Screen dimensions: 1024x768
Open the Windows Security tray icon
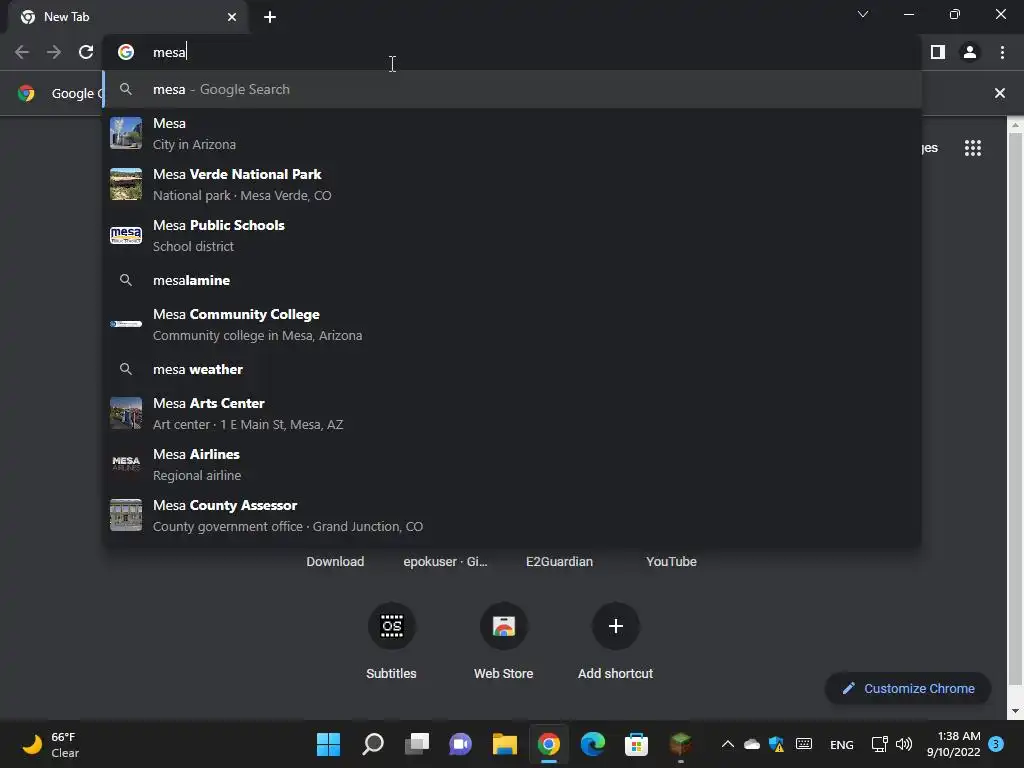776,744
